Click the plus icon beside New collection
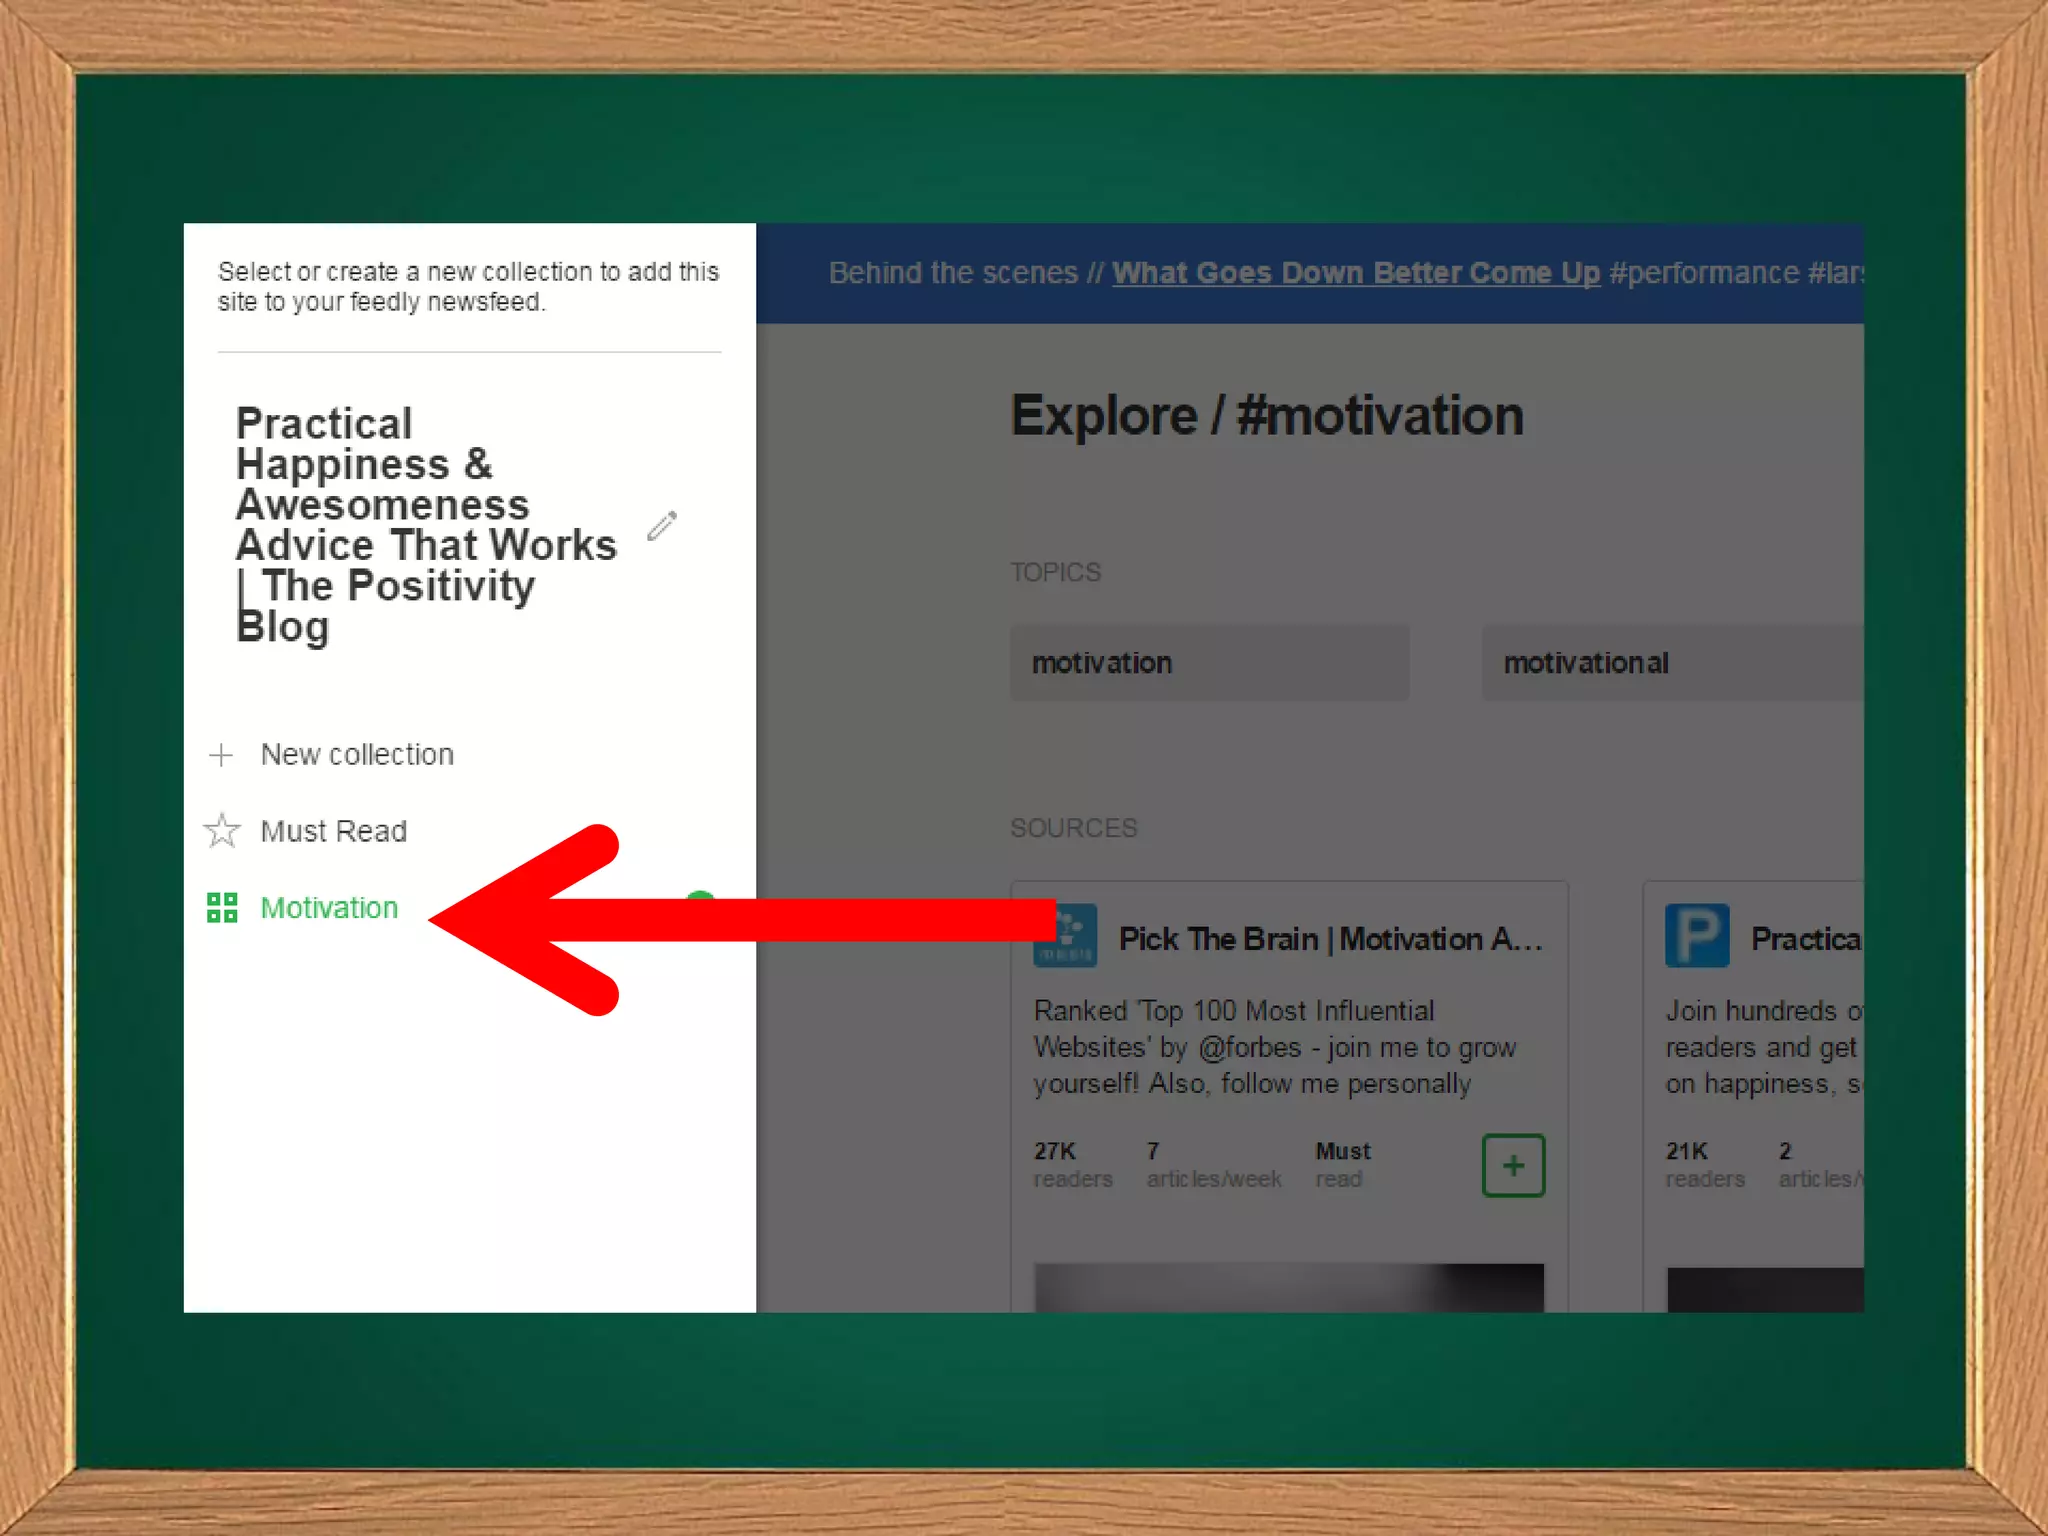 pyautogui.click(x=221, y=754)
